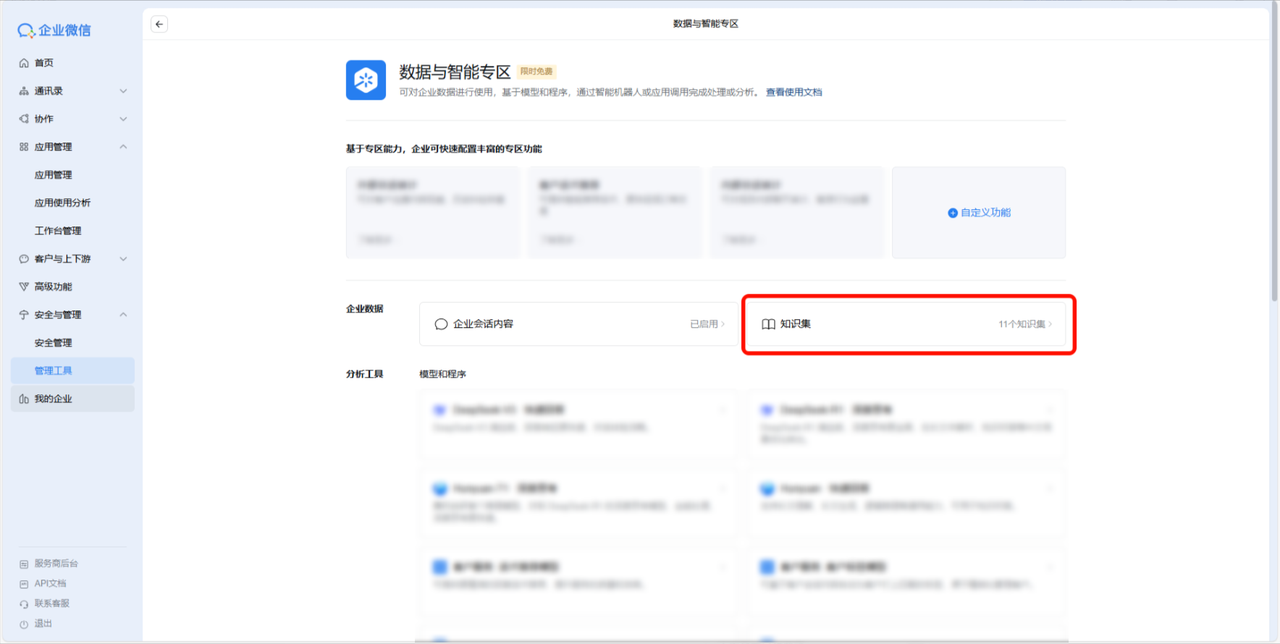The width and height of the screenshot is (1280, 644).
Task: Click the blue 数据与智能专区 app icon
Action: (366, 80)
